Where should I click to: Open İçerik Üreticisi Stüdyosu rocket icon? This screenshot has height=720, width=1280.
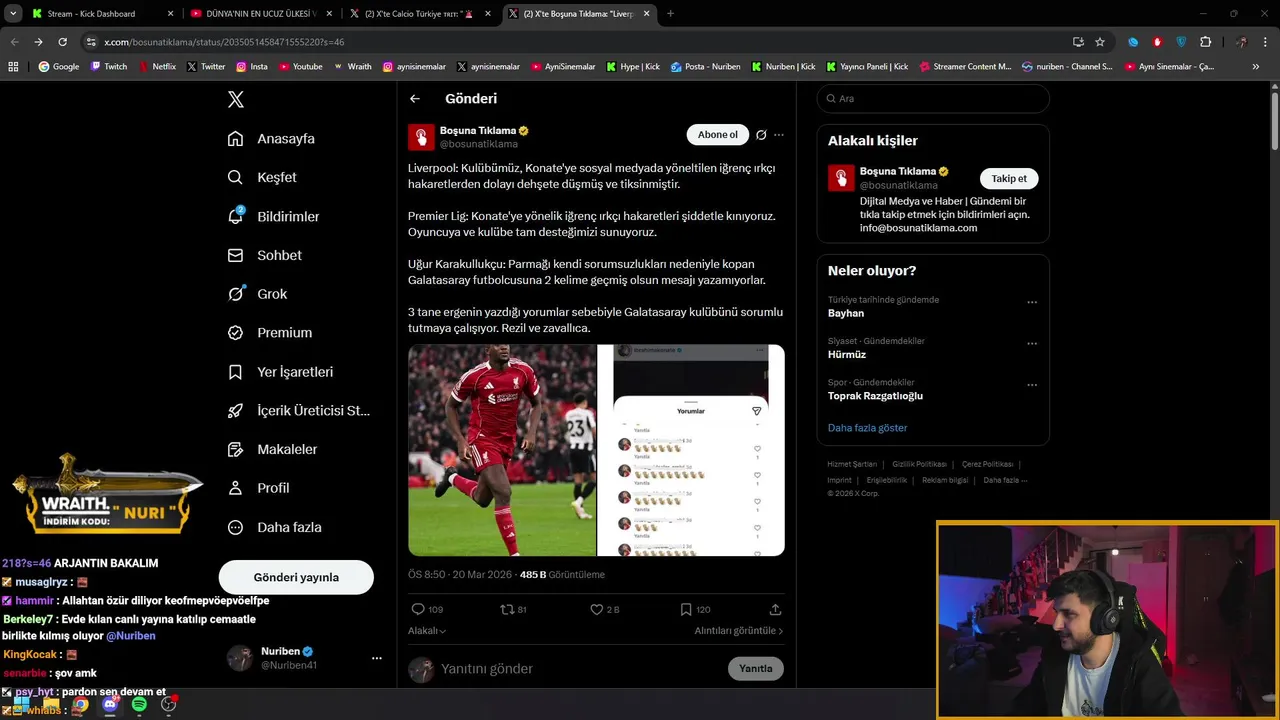(x=235, y=411)
